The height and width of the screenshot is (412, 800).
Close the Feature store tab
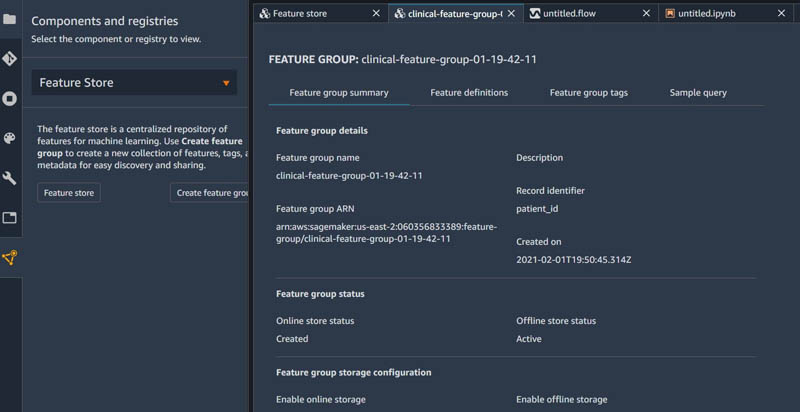coord(376,13)
